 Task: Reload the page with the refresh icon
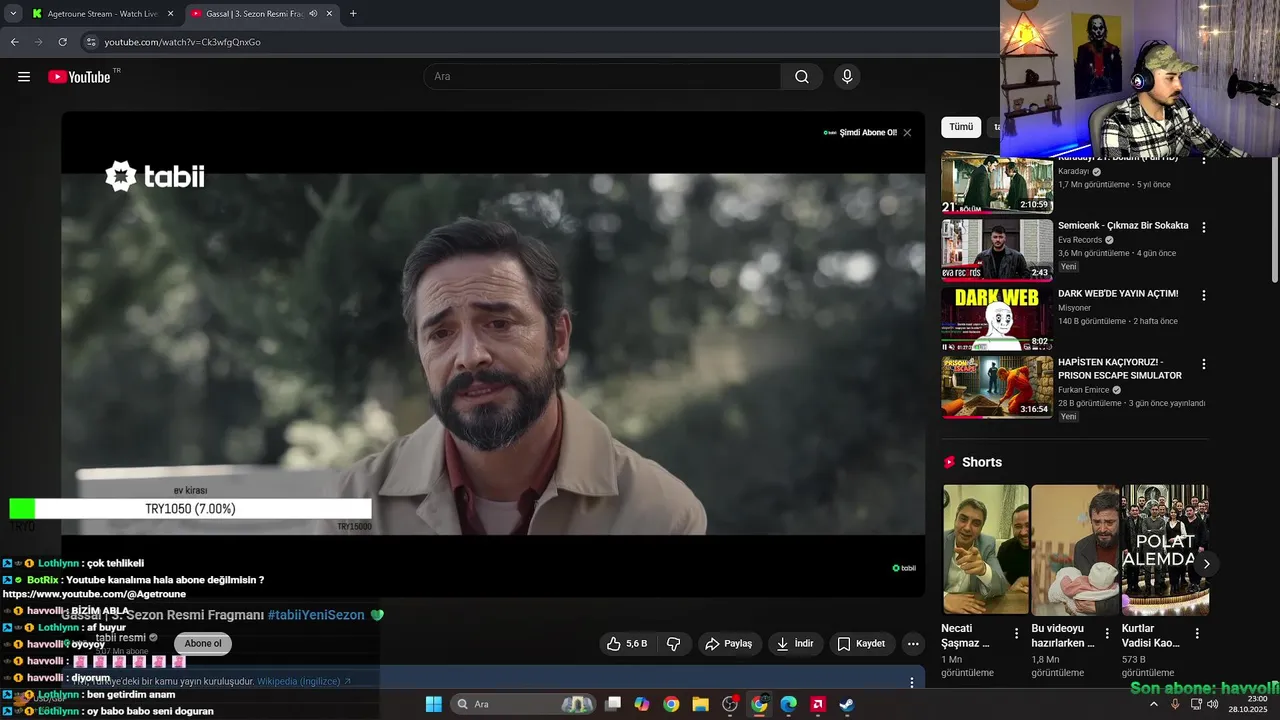pyautogui.click(x=62, y=42)
